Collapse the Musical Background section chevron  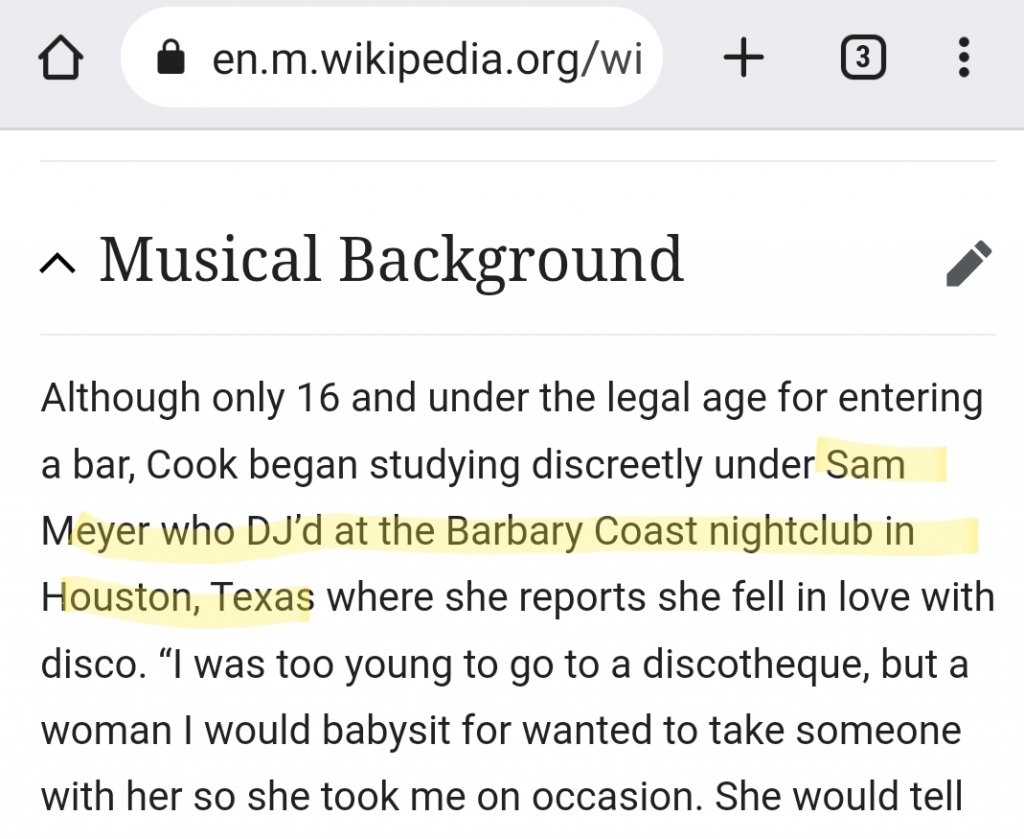pyautogui.click(x=58, y=263)
